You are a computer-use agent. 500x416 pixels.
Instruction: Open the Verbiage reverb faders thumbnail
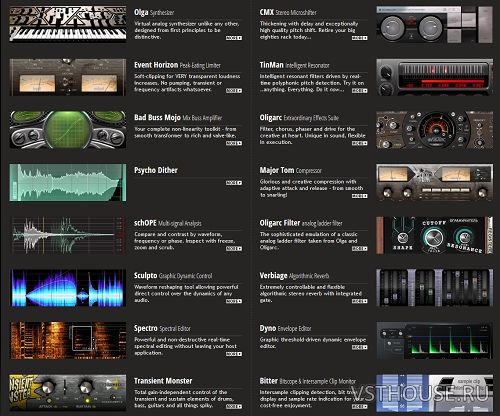point(435,288)
